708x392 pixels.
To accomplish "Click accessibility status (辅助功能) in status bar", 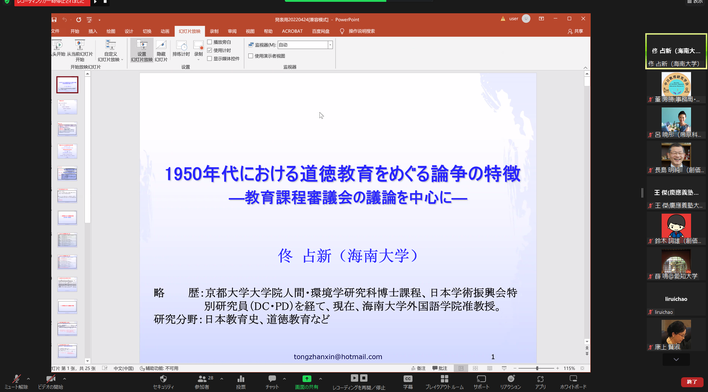I will (159, 369).
